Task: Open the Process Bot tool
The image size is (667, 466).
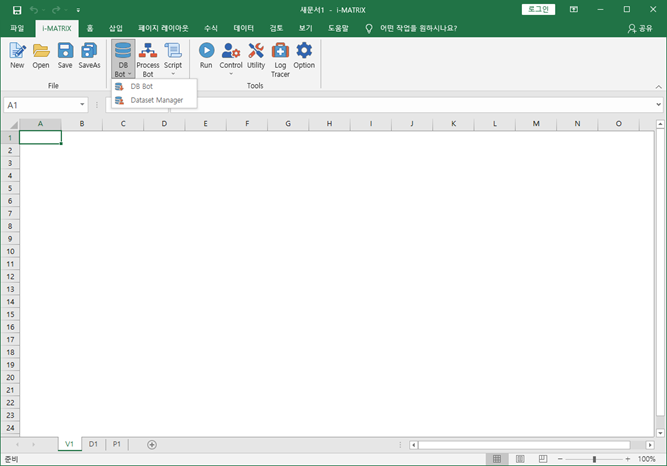Action: coord(147,56)
